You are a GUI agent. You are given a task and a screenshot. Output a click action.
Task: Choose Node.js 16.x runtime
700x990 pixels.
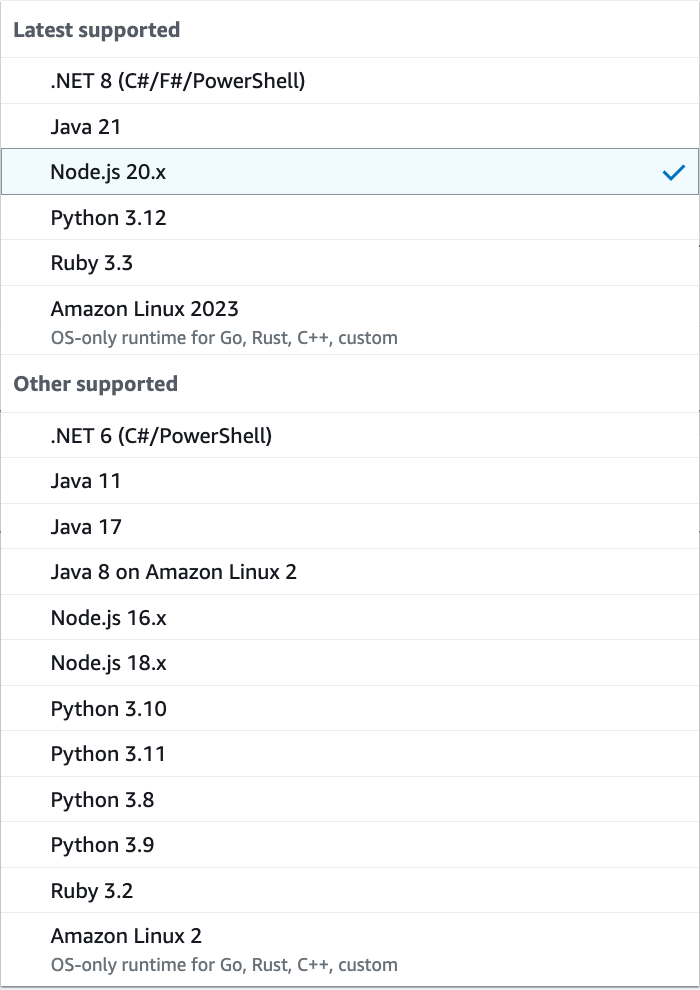tap(350, 617)
